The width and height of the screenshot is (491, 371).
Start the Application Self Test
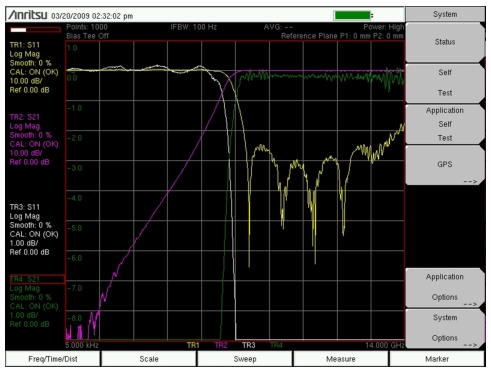[445, 124]
